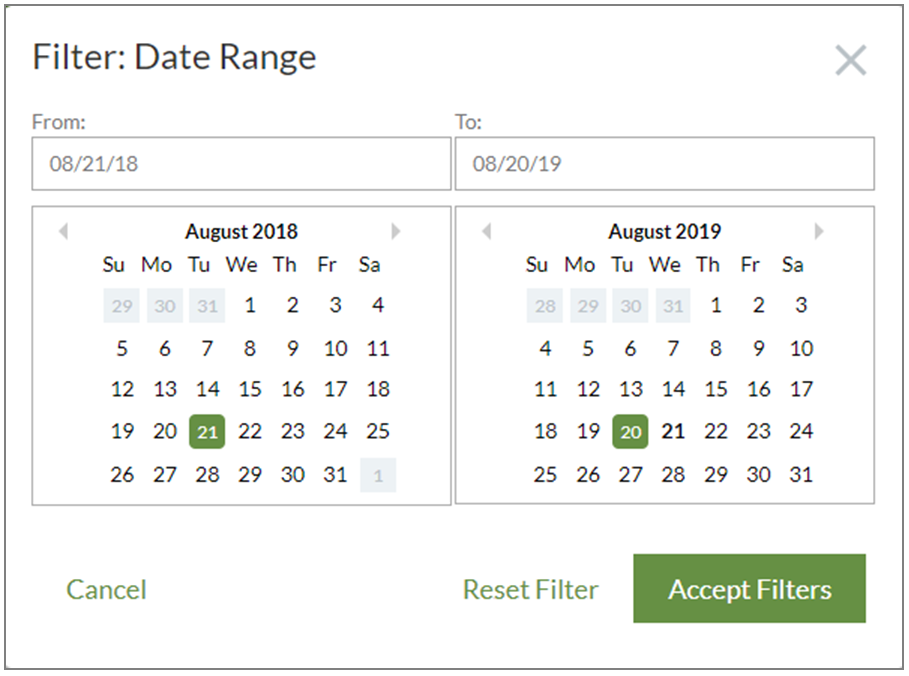Click Reset Filter
The height and width of the screenshot is (676, 909).
pos(530,590)
